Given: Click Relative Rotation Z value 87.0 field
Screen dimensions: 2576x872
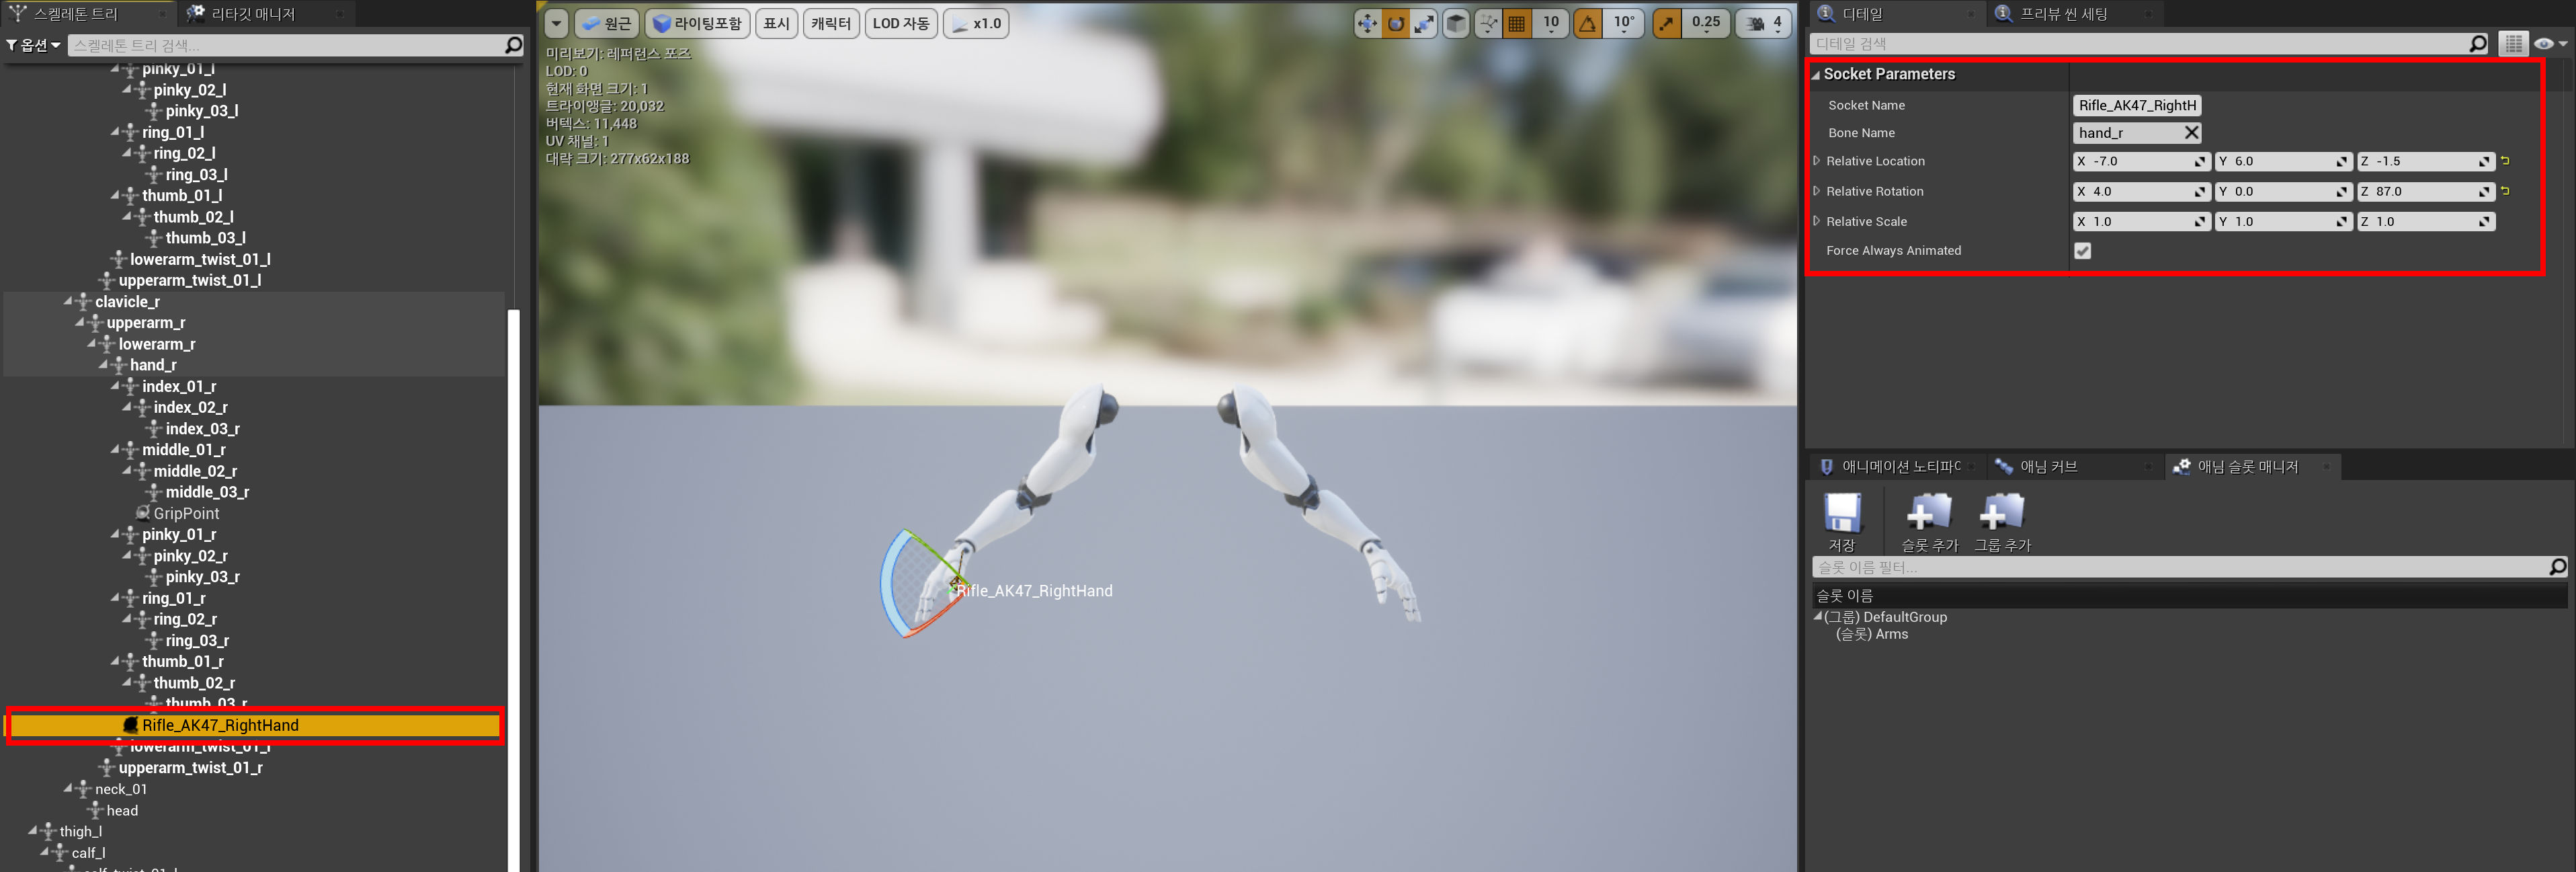Looking at the screenshot, I should click(x=2425, y=191).
